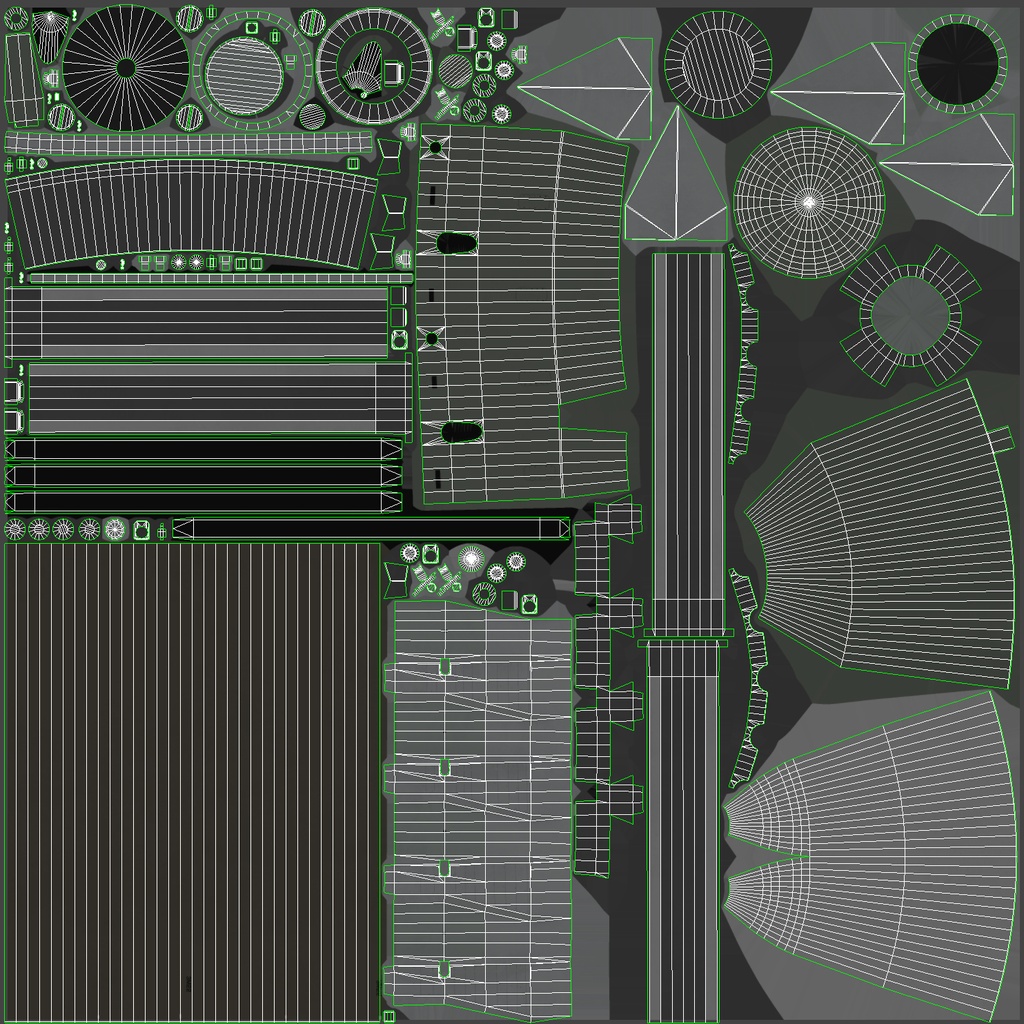
Task: Pick the lower grid panel with diagonal edges
Action: point(479,811)
